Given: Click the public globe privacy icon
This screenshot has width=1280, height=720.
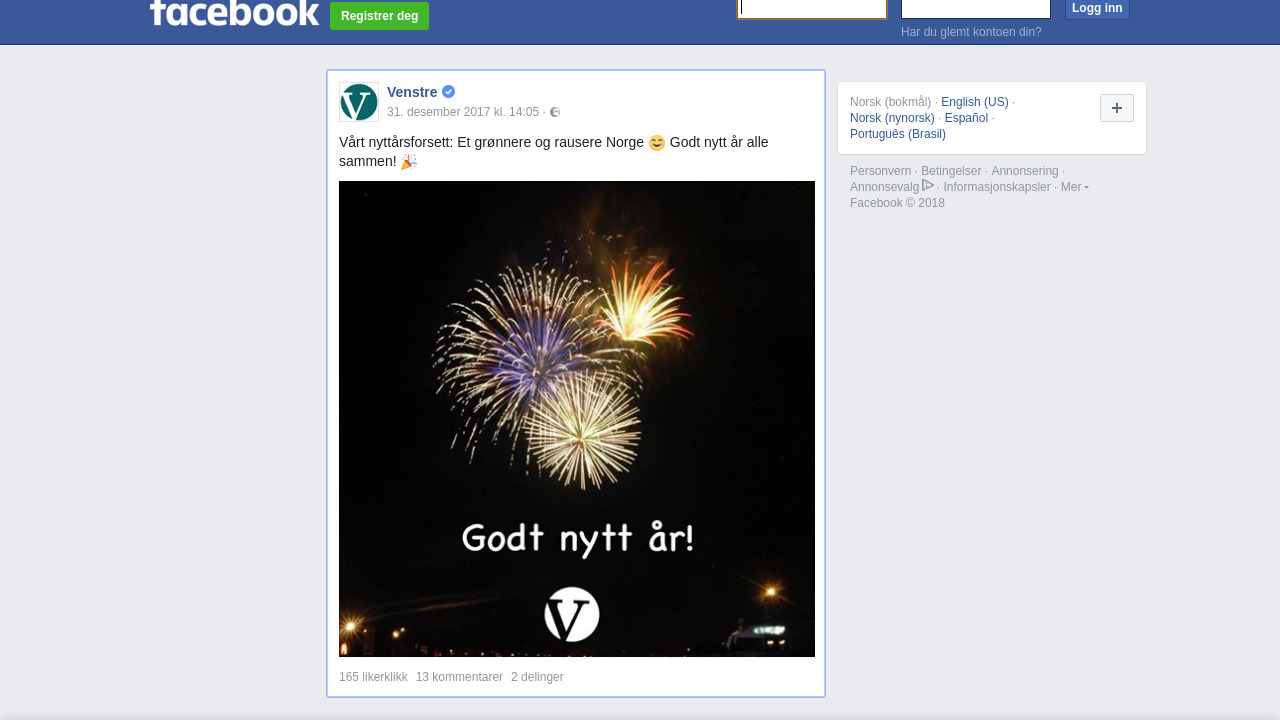Looking at the screenshot, I should 555,112.
